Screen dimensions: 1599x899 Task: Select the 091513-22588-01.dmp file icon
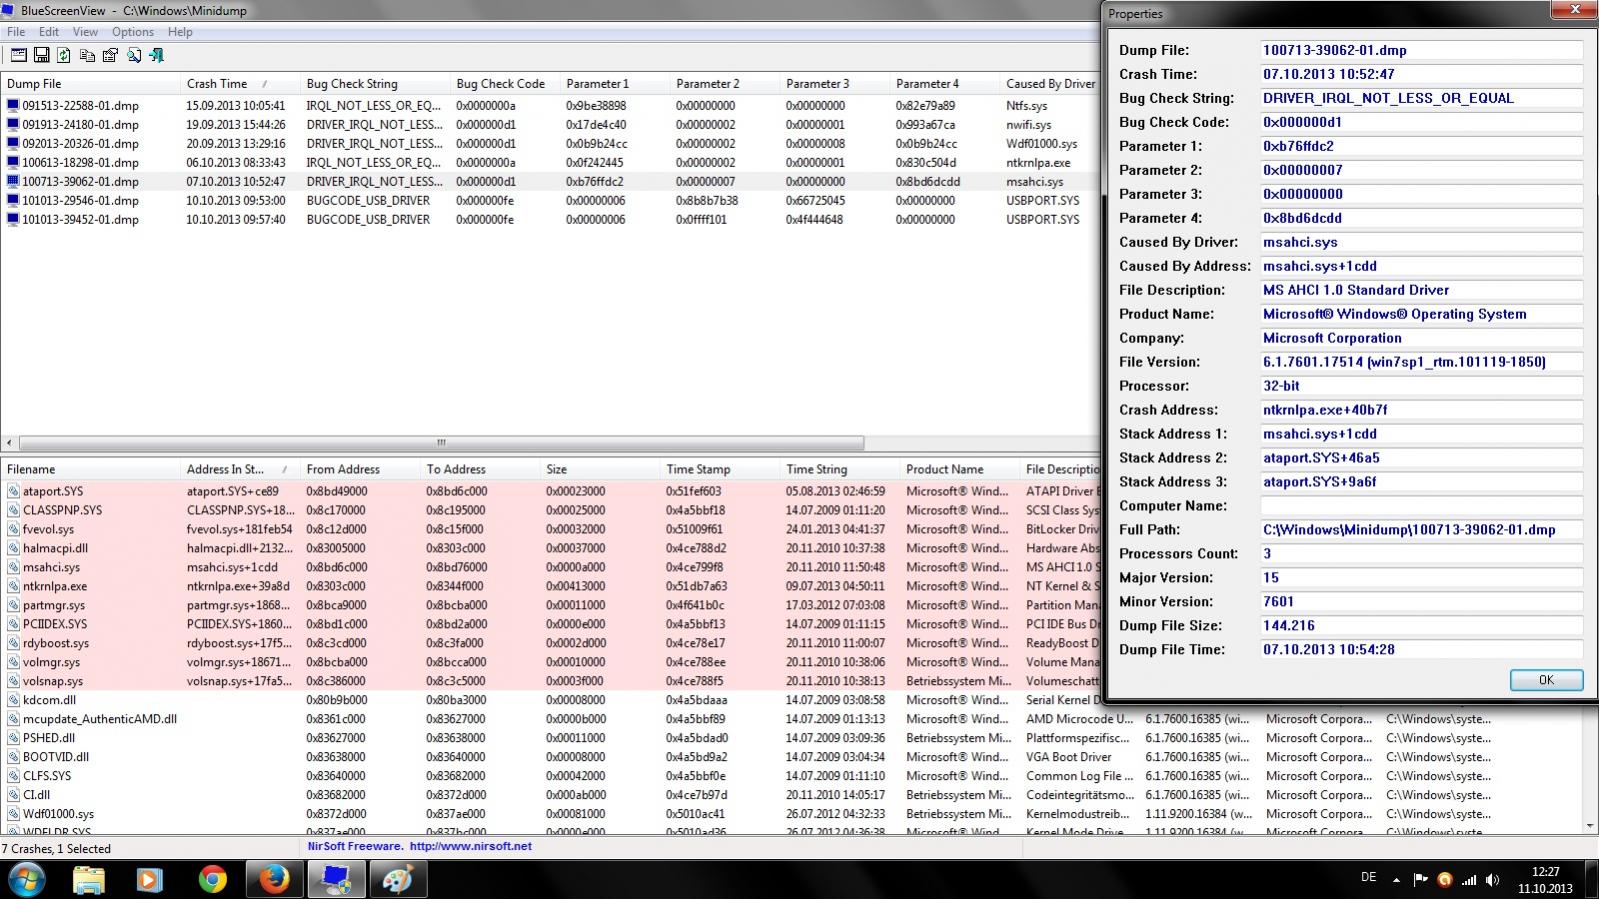coord(13,105)
